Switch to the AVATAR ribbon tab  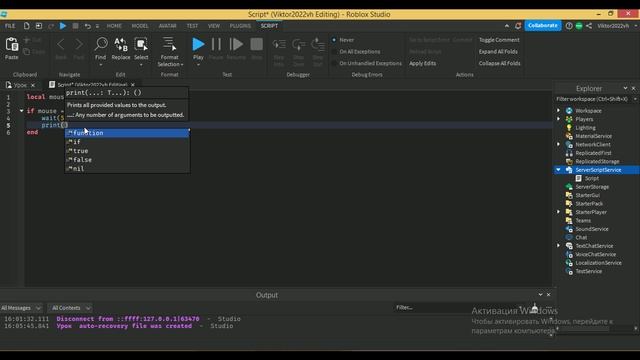pos(167,26)
